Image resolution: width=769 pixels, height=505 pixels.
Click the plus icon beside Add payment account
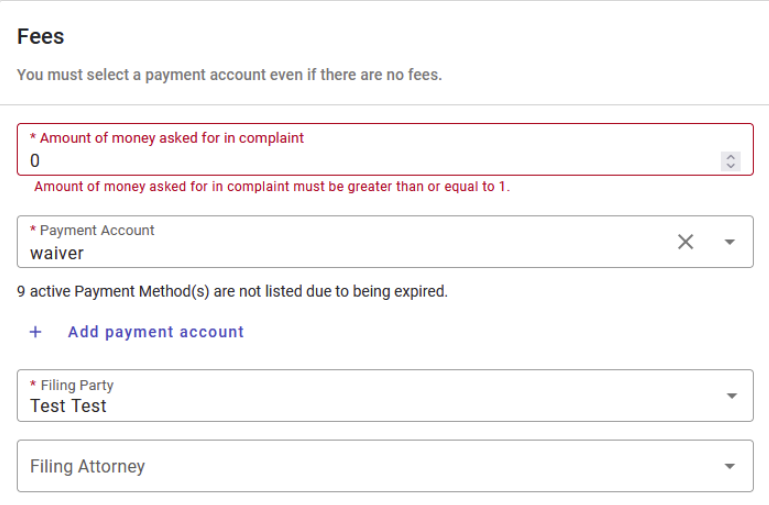35,332
